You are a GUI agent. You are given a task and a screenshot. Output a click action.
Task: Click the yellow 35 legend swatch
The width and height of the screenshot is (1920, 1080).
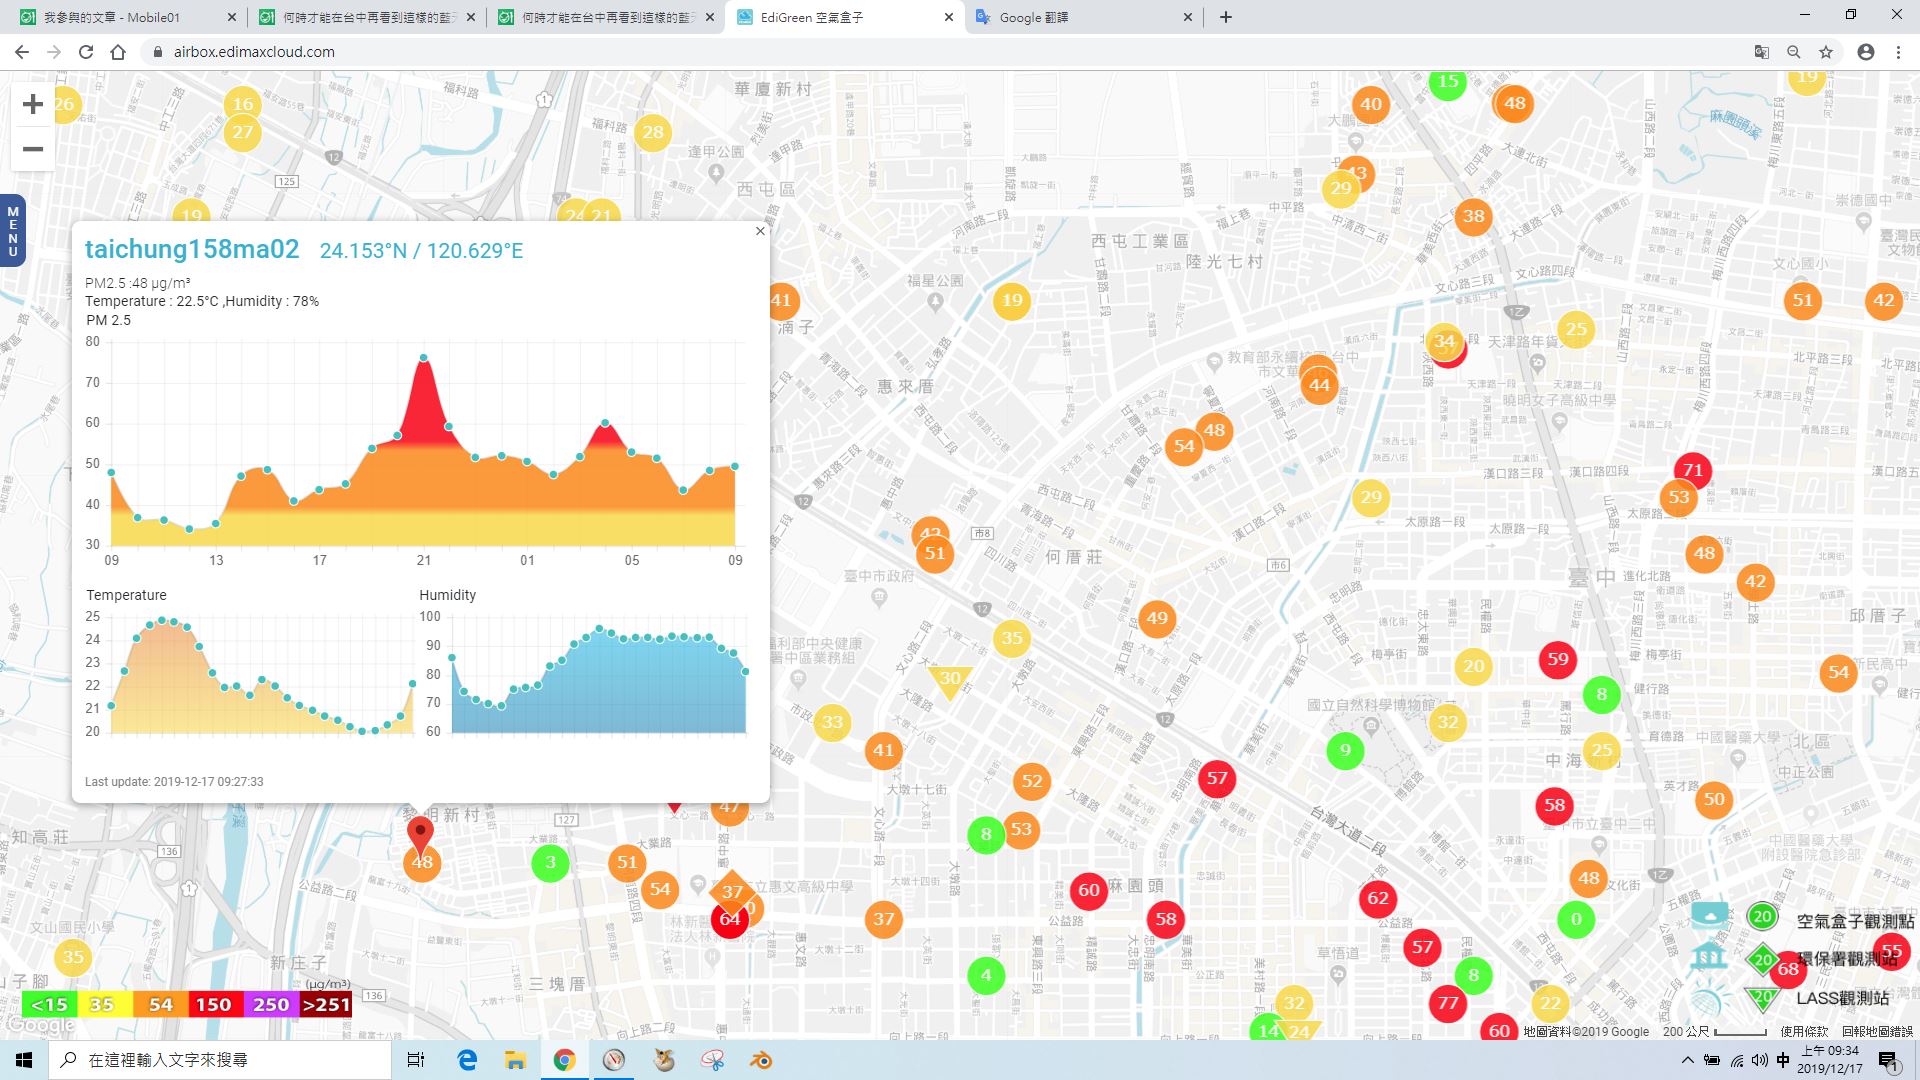[104, 1004]
